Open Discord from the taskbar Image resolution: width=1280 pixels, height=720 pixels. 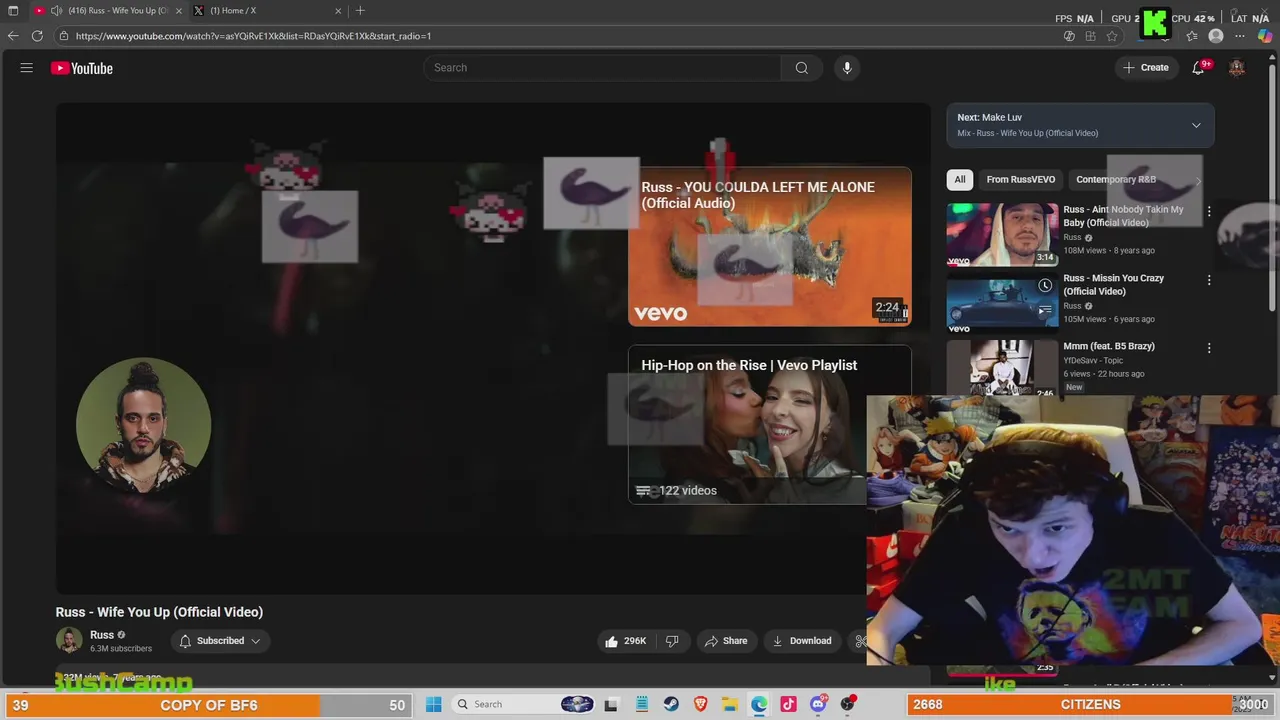818,704
